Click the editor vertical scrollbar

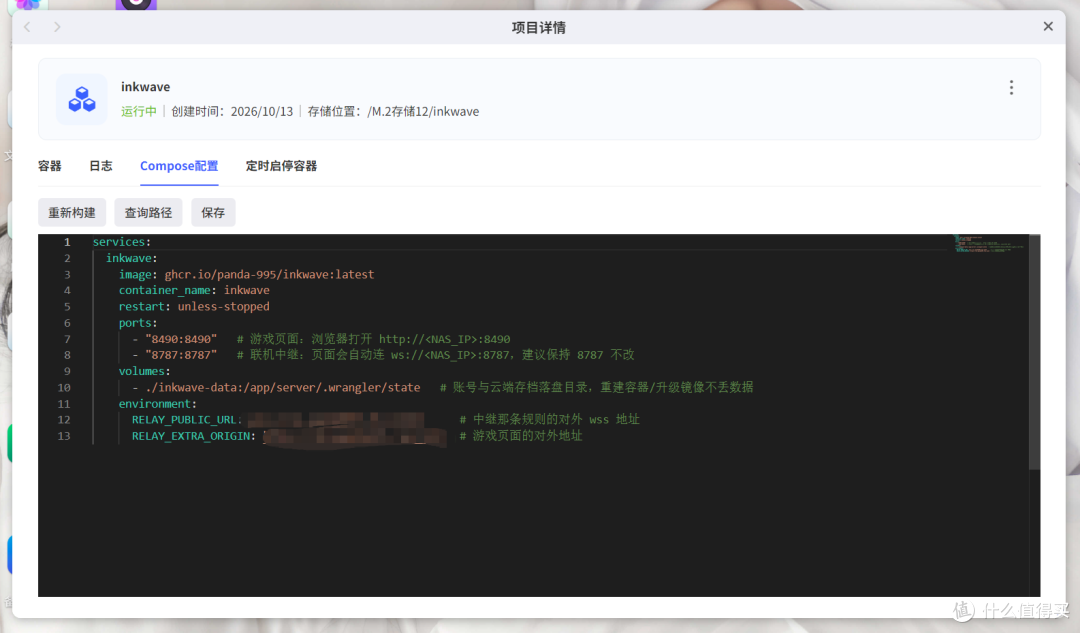click(1035, 353)
